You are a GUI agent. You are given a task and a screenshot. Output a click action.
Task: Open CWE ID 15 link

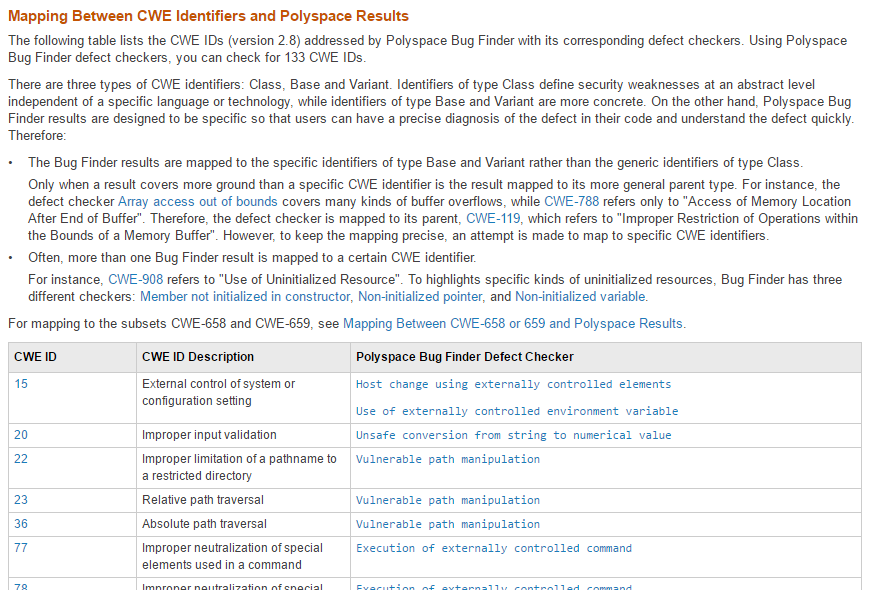coord(21,384)
